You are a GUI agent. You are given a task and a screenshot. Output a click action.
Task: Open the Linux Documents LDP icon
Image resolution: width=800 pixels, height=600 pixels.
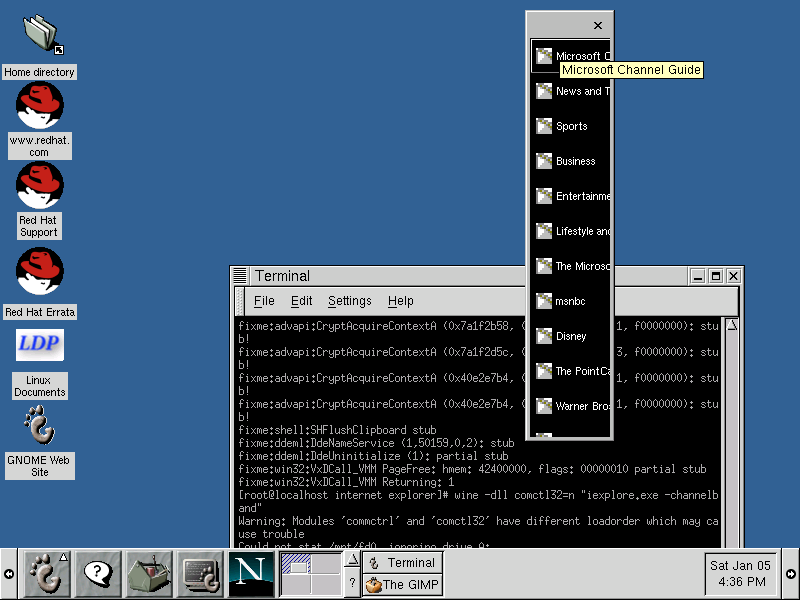pos(40,345)
